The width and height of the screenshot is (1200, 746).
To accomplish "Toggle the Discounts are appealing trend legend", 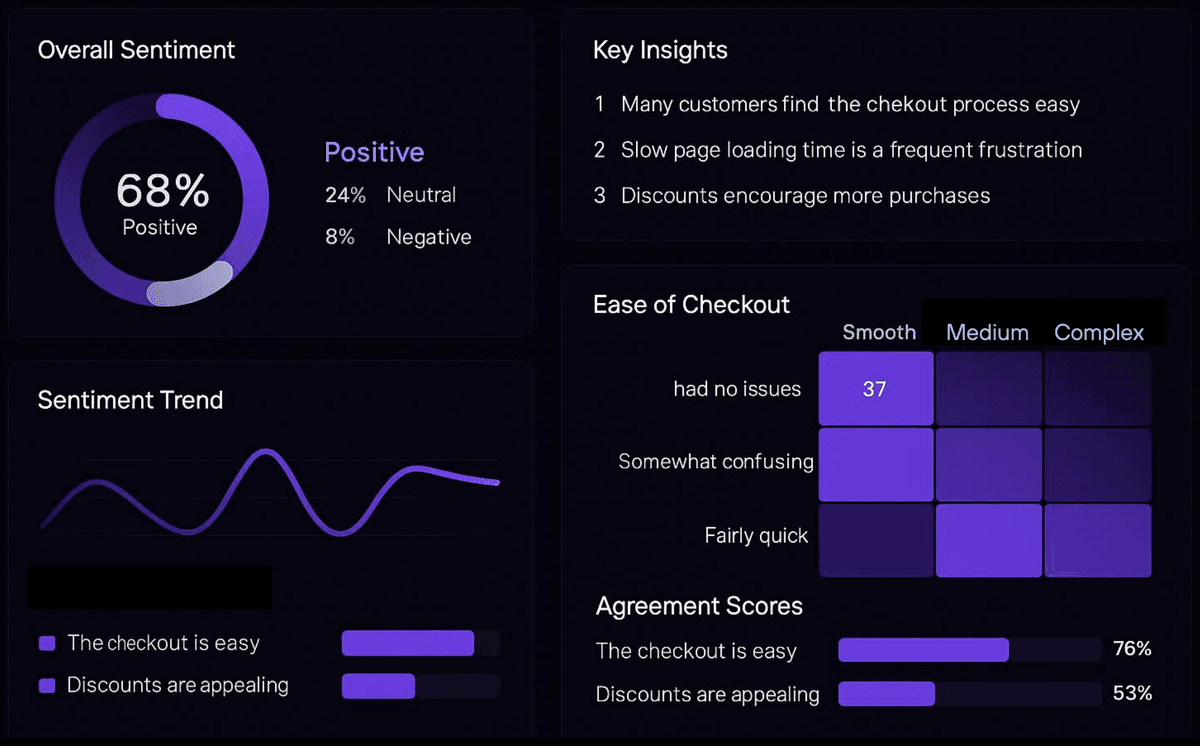I will (x=177, y=686).
